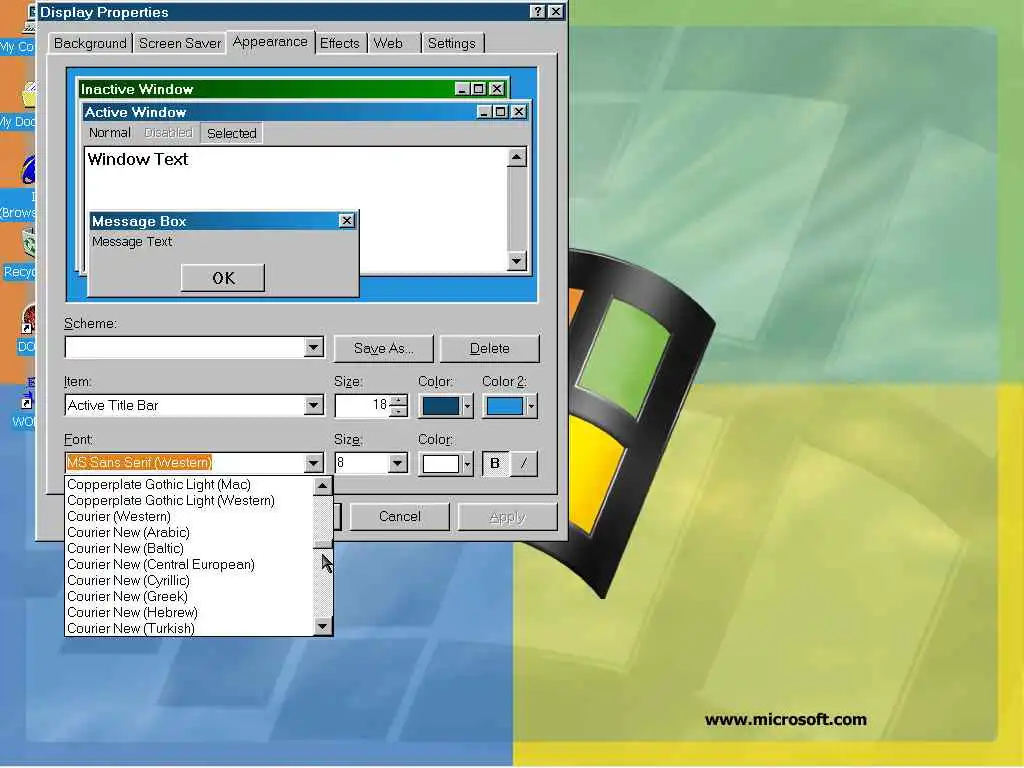Pick Courier New (Central European) font

coord(189,564)
